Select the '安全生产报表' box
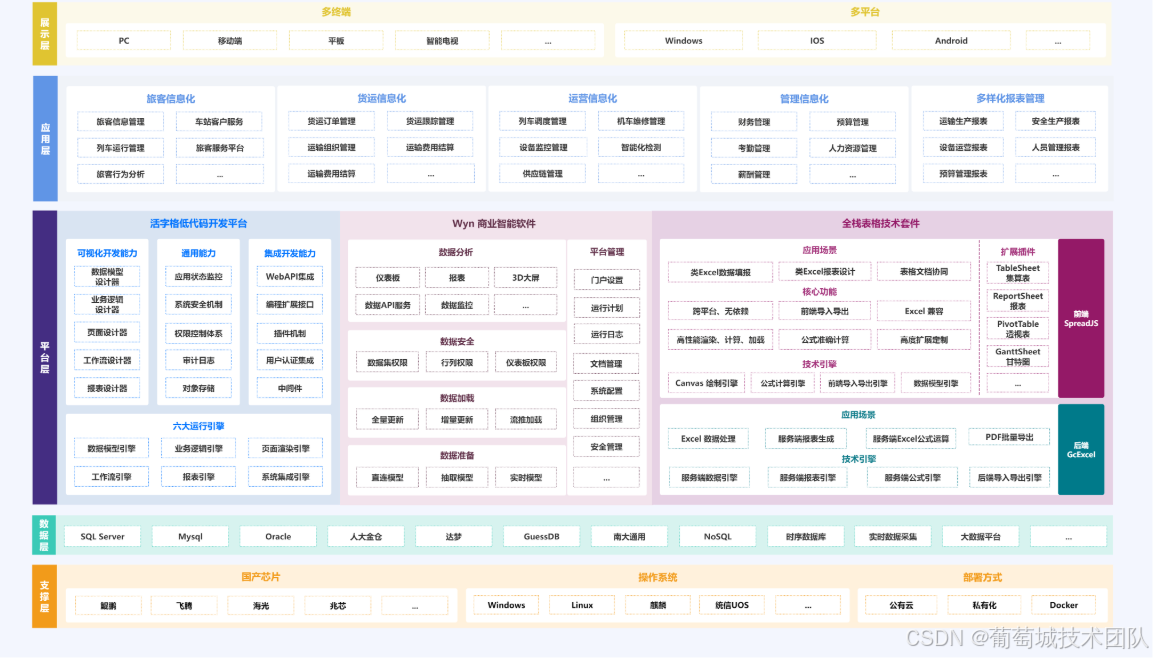The image size is (1153, 658). (1055, 121)
